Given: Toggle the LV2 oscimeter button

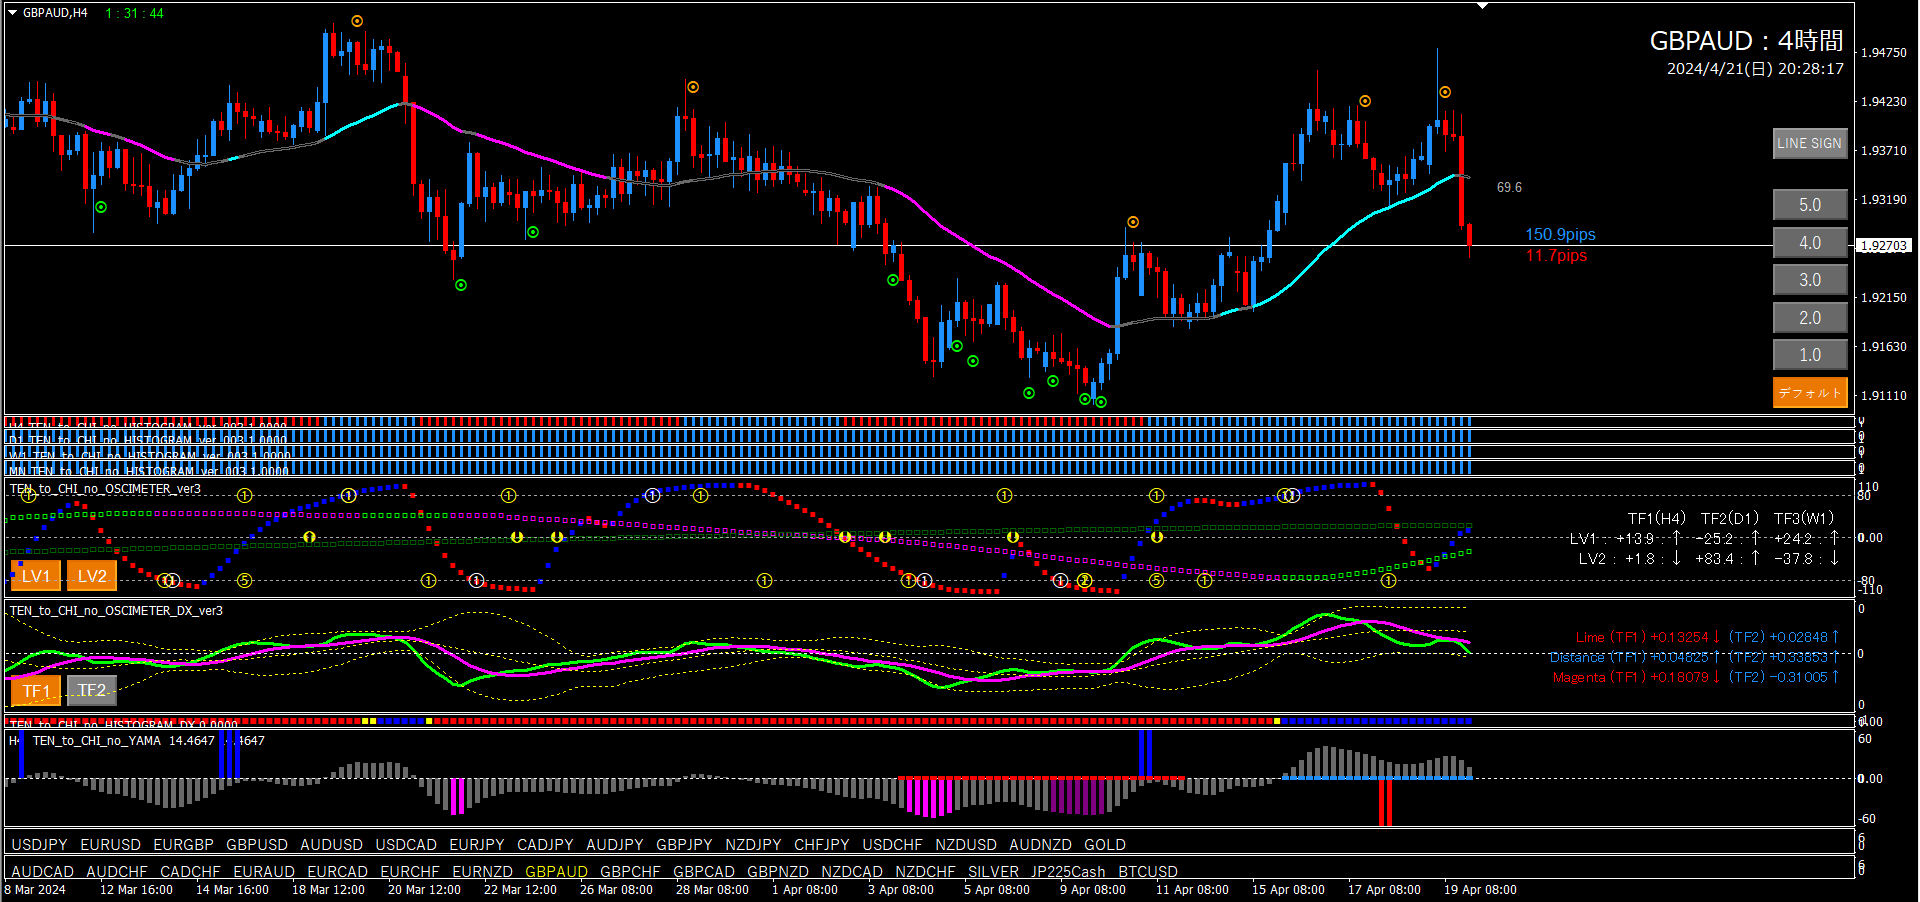Looking at the screenshot, I should [92, 576].
